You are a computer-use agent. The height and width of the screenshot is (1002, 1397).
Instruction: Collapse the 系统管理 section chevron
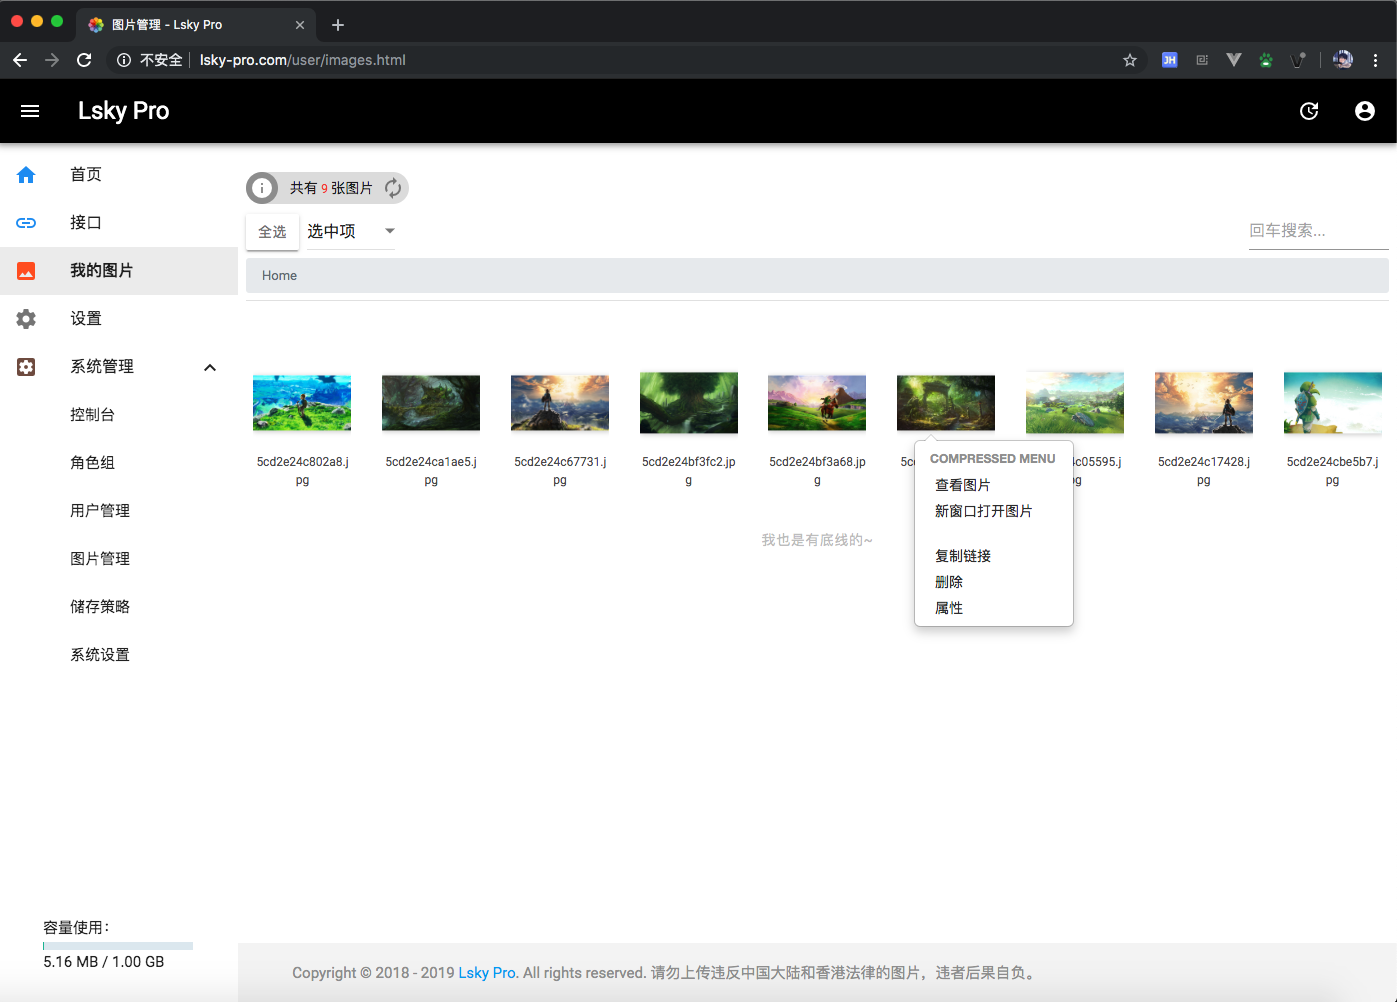coord(210,367)
